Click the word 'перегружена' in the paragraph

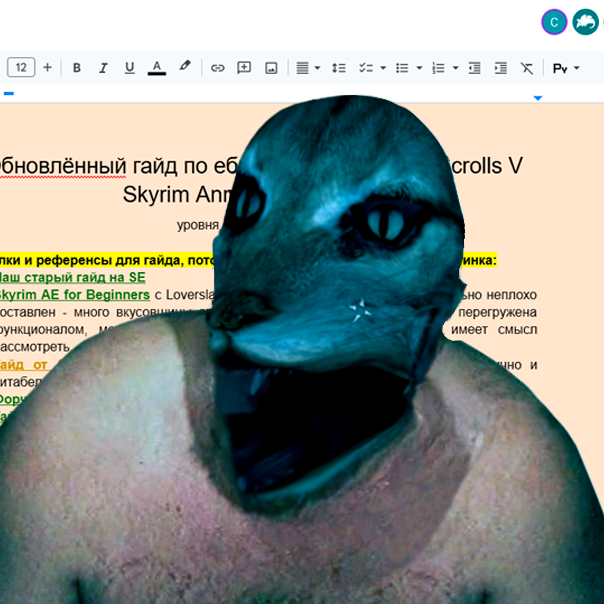[497, 312]
